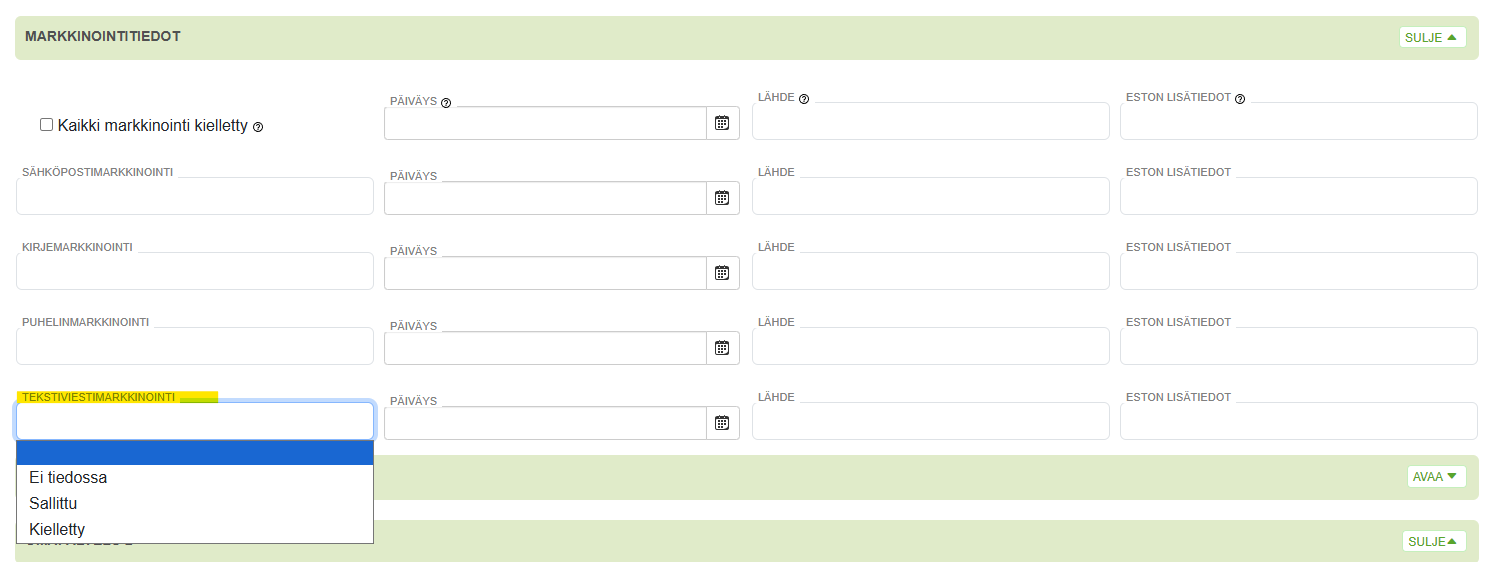The width and height of the screenshot is (1497, 562).
Task: Open calendar for Sähköpostimarkkinointi date
Action: 722,198
